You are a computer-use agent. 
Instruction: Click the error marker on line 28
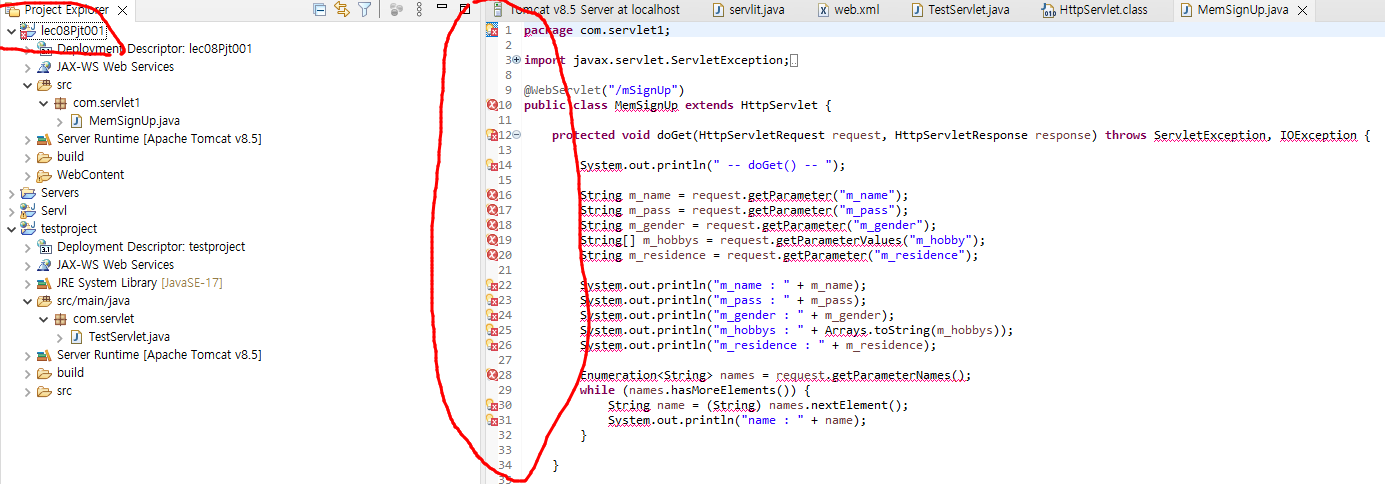[x=491, y=375]
